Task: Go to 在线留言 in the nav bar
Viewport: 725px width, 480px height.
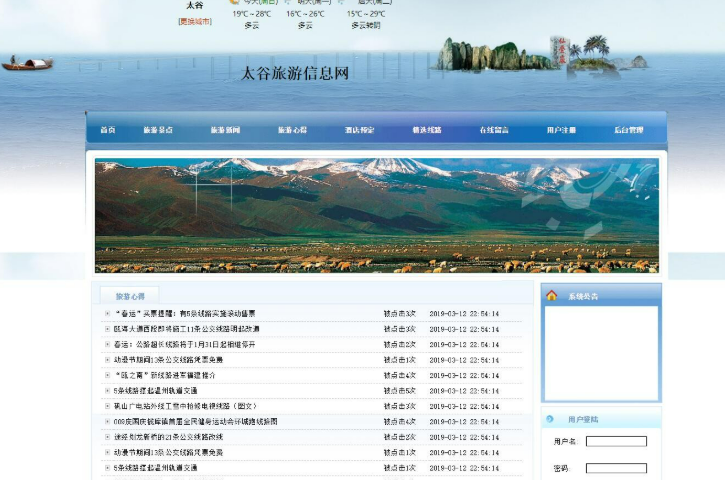Action: click(x=494, y=130)
